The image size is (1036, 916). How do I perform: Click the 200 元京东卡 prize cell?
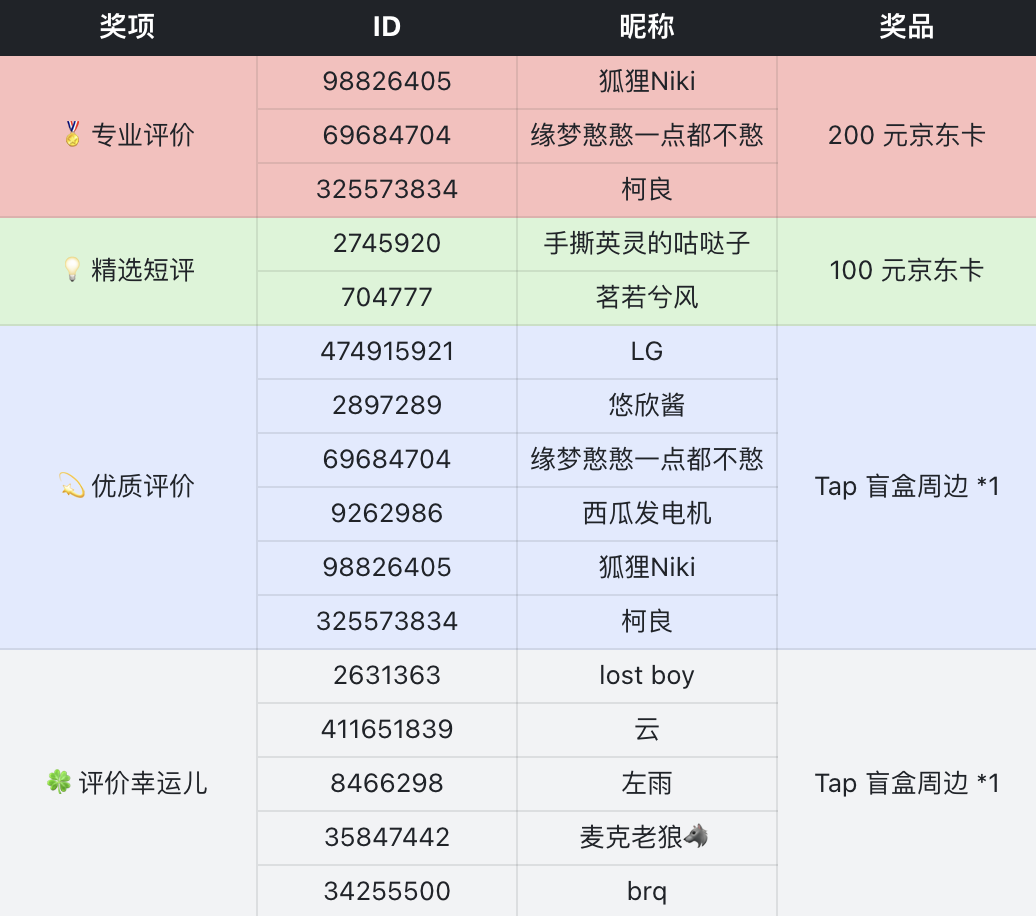click(906, 135)
